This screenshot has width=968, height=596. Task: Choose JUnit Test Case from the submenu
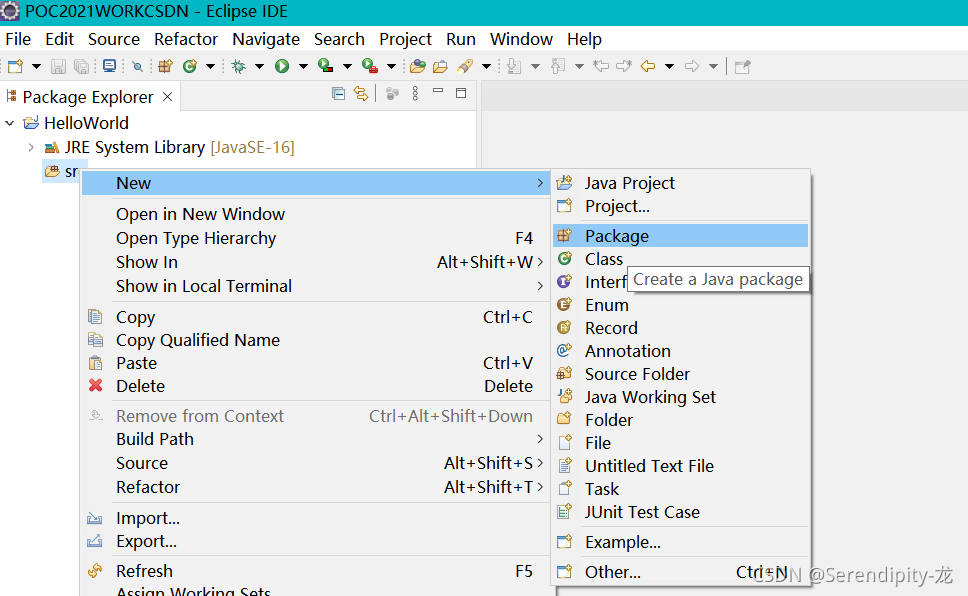click(x=680, y=512)
